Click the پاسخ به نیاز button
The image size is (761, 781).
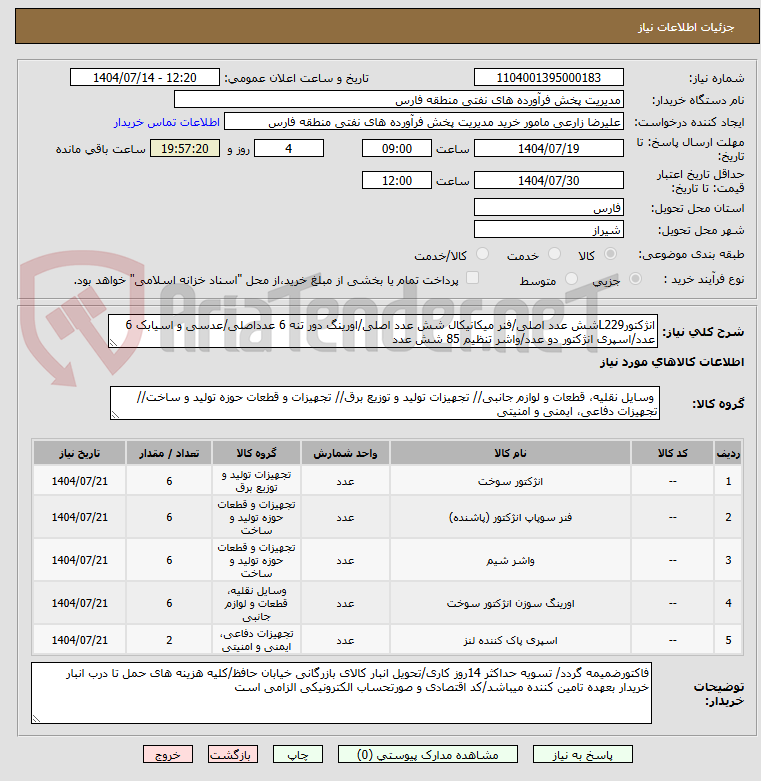click(582, 755)
